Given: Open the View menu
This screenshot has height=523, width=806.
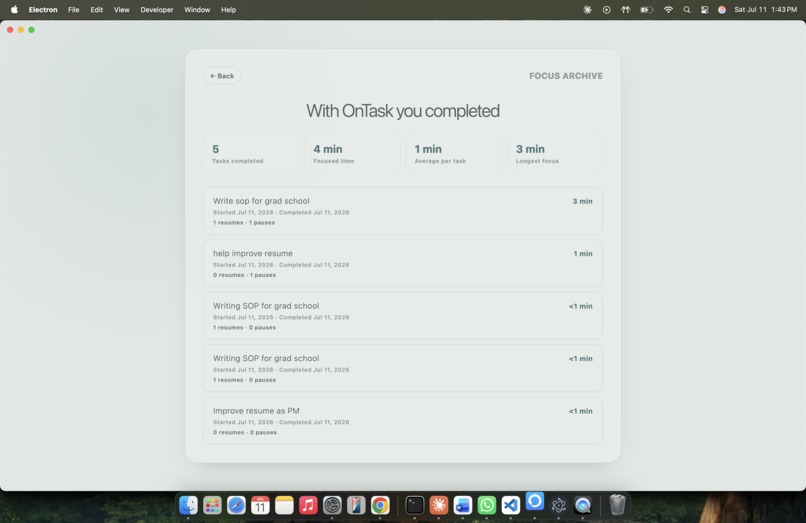Looking at the screenshot, I should coord(121,9).
